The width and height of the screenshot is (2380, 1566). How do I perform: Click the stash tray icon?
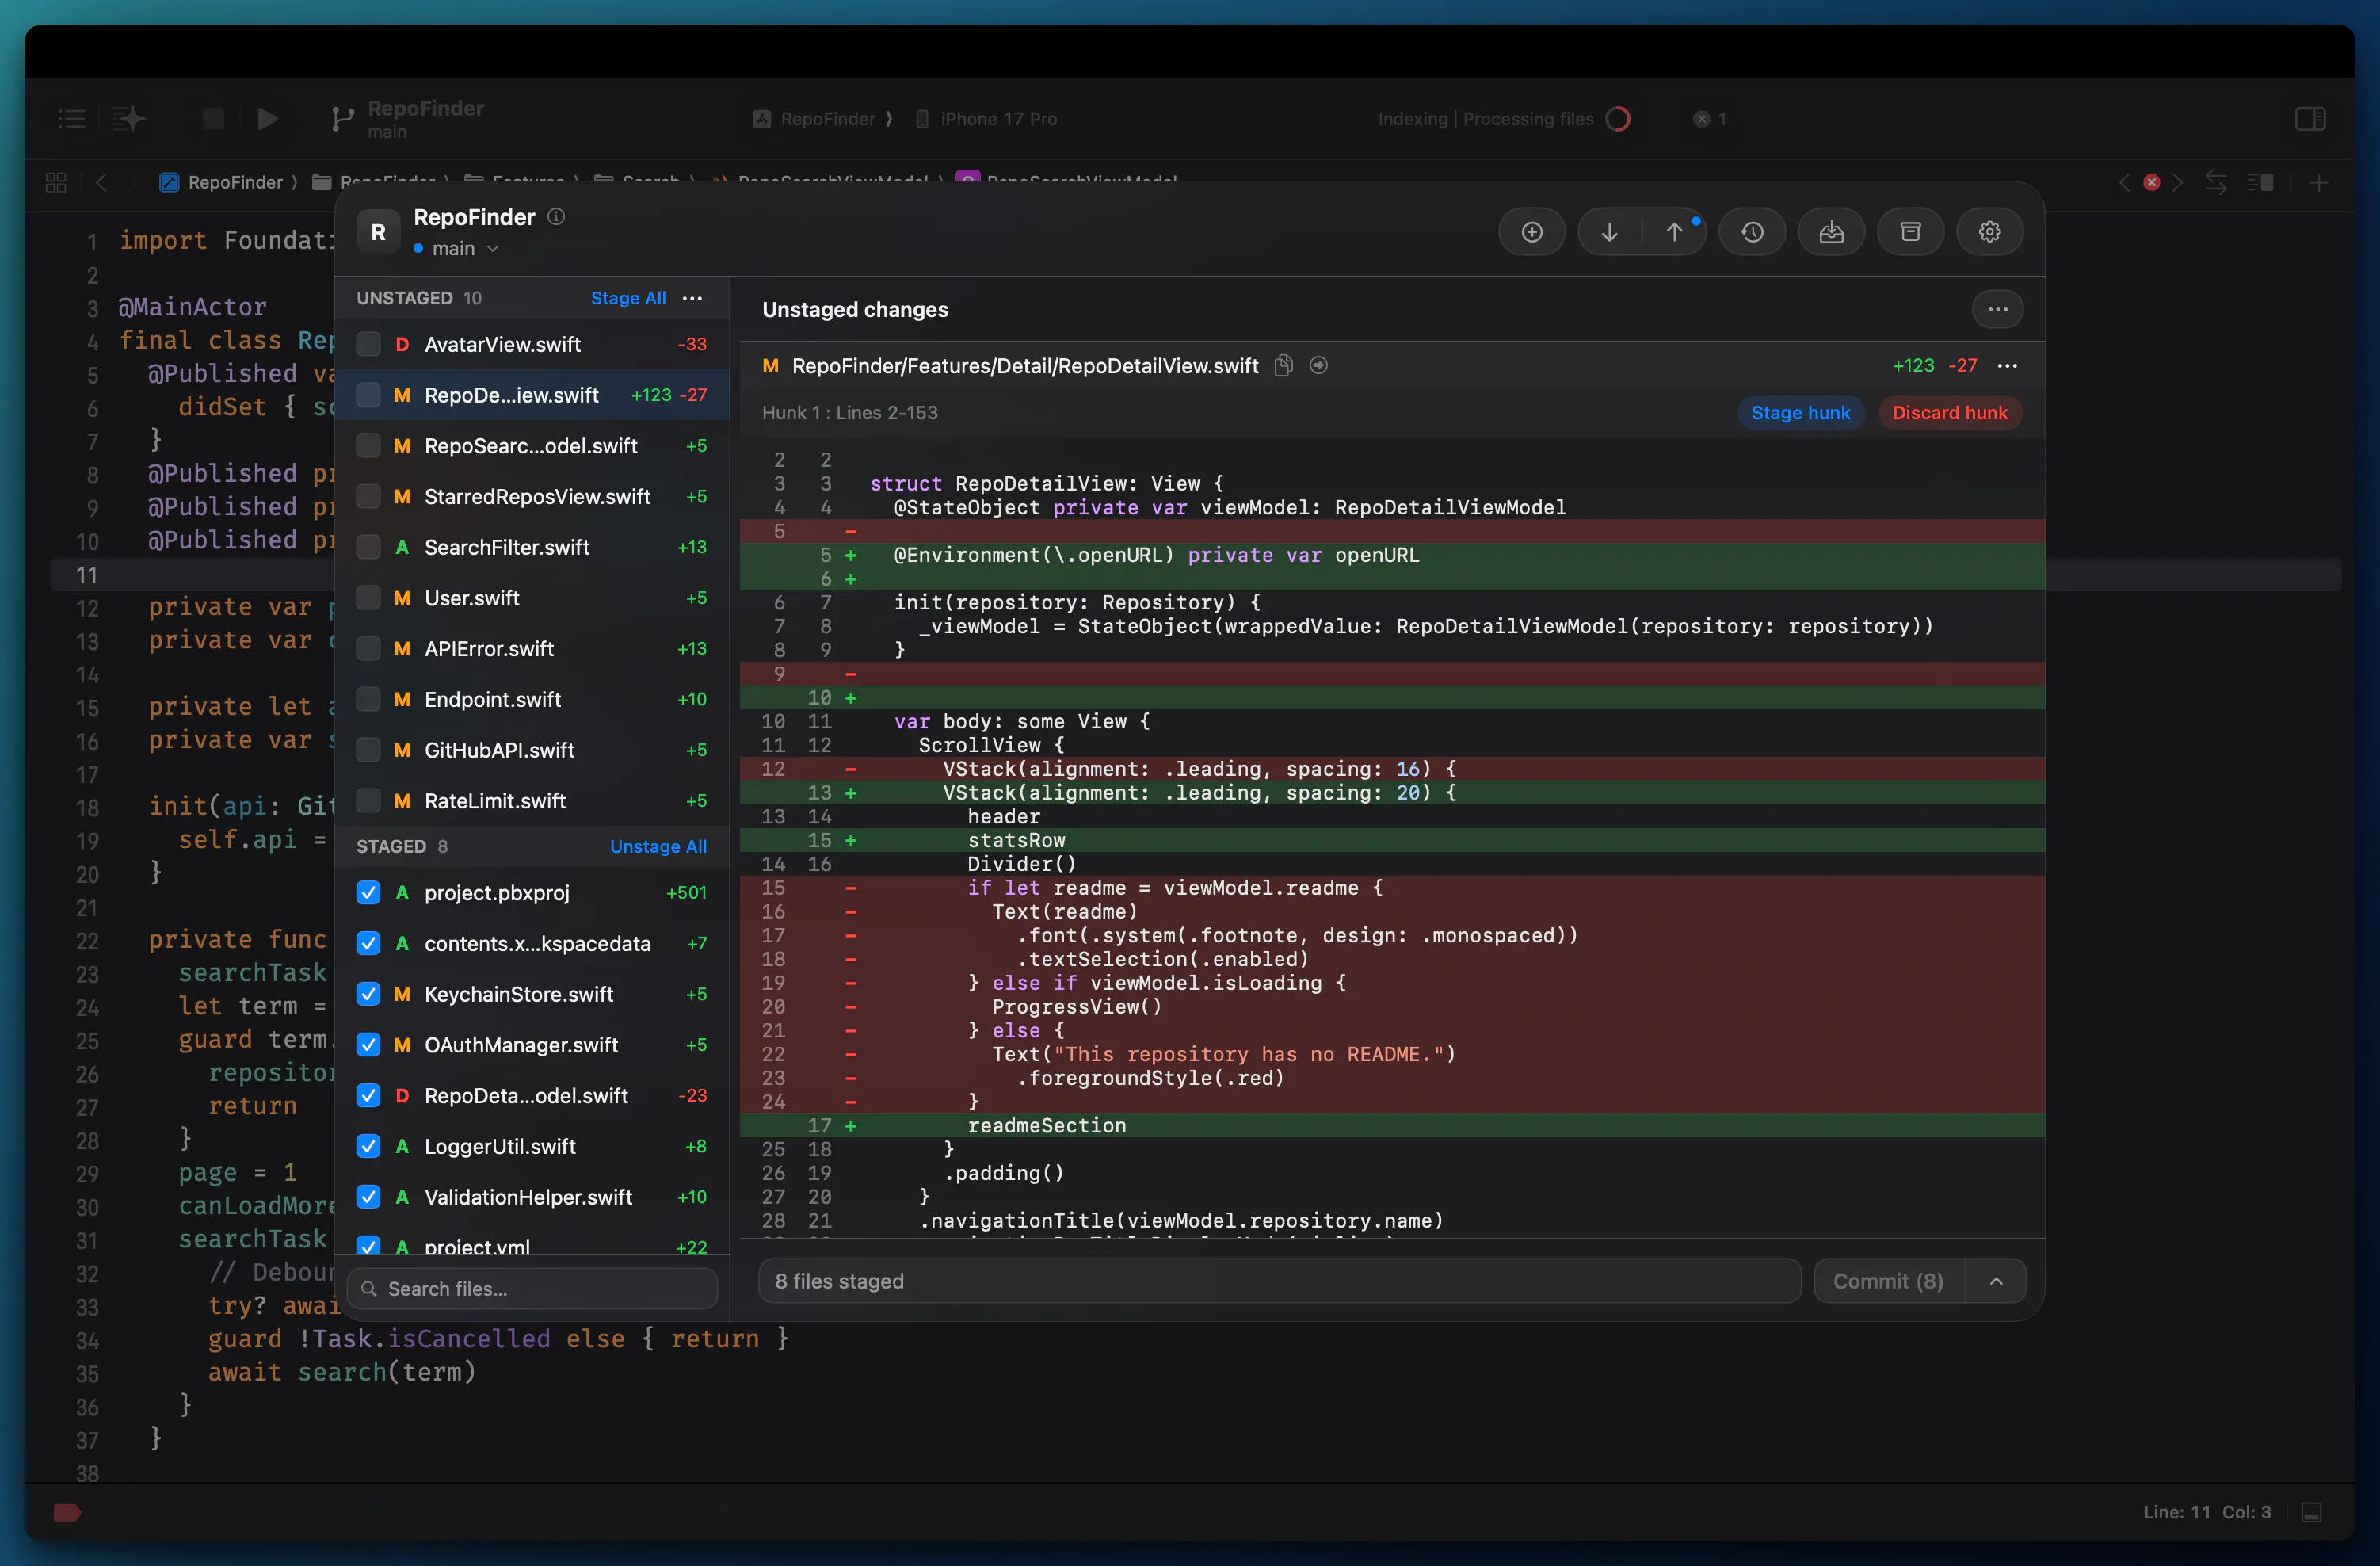tap(1831, 232)
